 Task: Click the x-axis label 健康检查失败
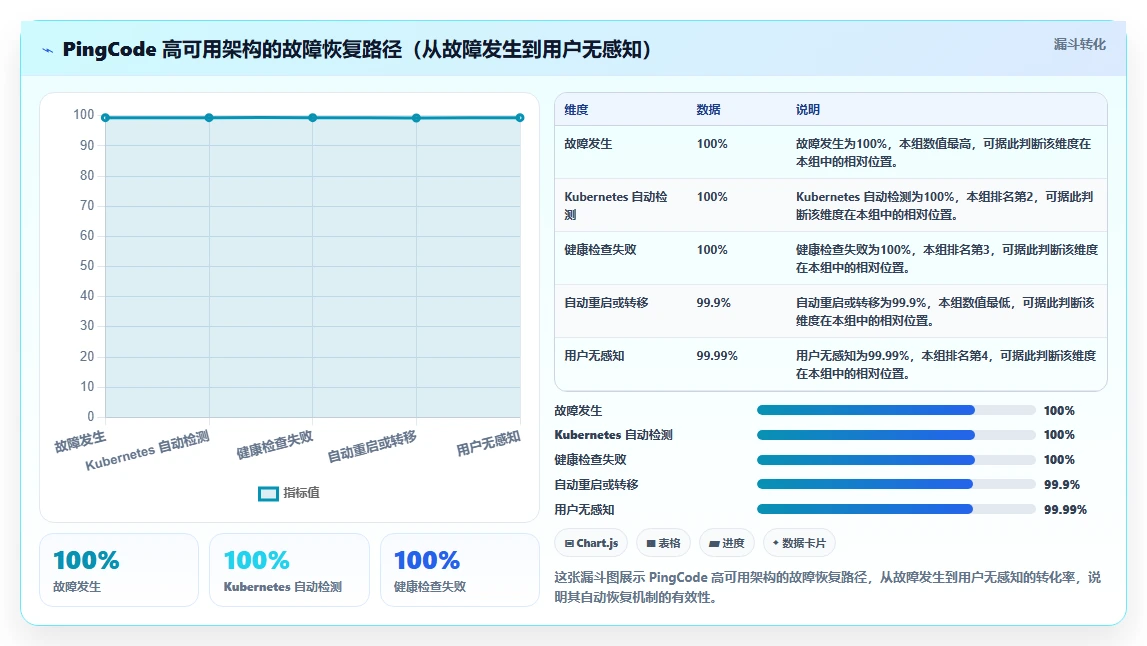[x=274, y=445]
